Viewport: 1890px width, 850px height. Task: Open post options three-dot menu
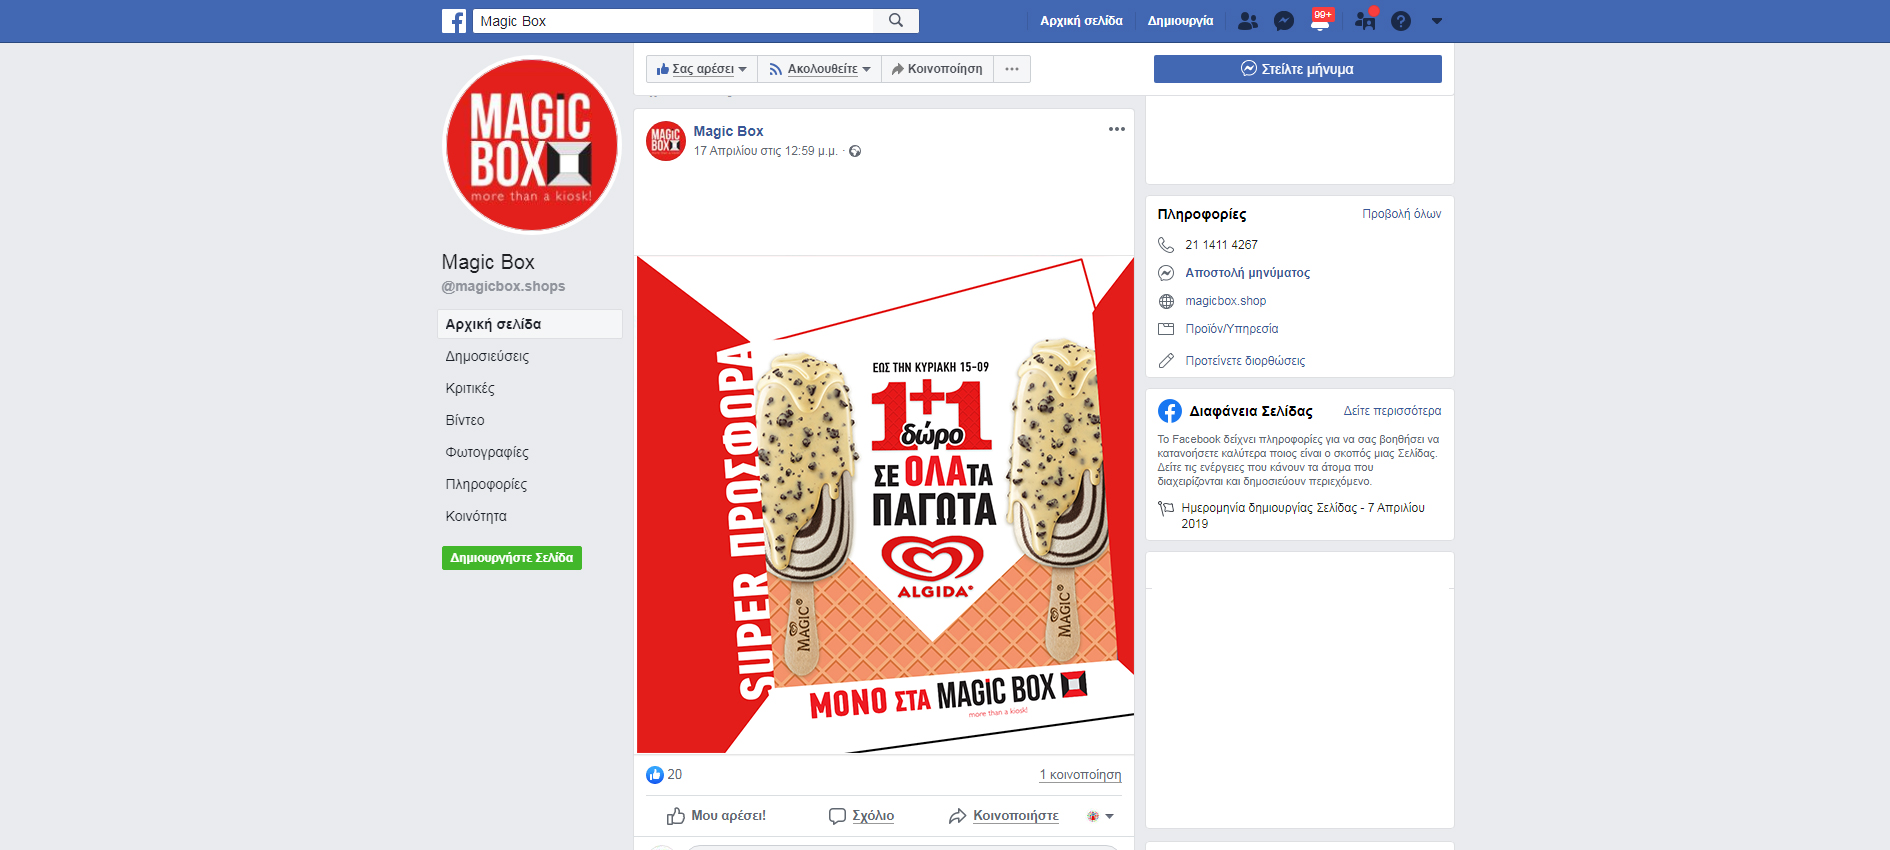point(1116,129)
